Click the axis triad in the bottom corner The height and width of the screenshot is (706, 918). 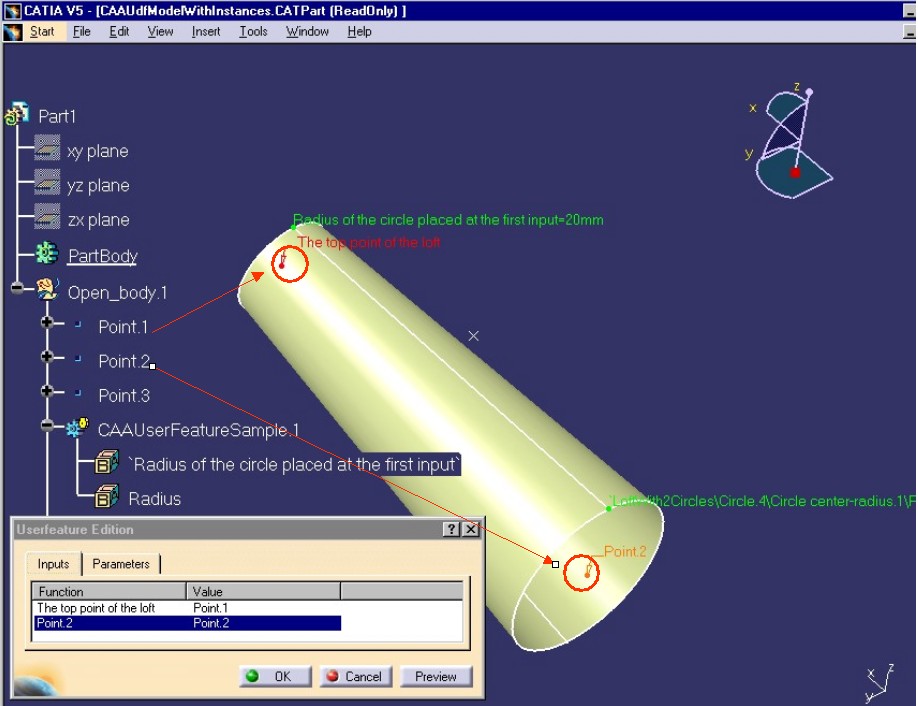(879, 682)
